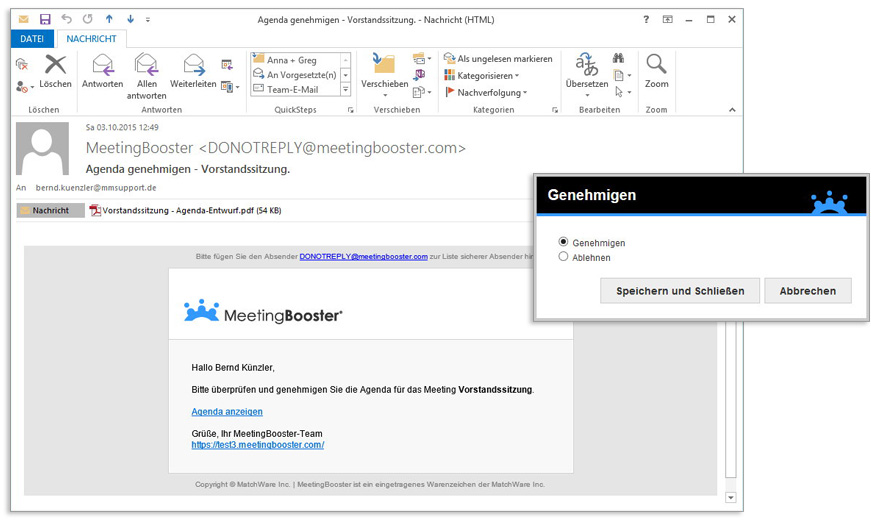The width and height of the screenshot is (871, 525).
Task: Click the Abbrechen button
Action: (x=808, y=291)
